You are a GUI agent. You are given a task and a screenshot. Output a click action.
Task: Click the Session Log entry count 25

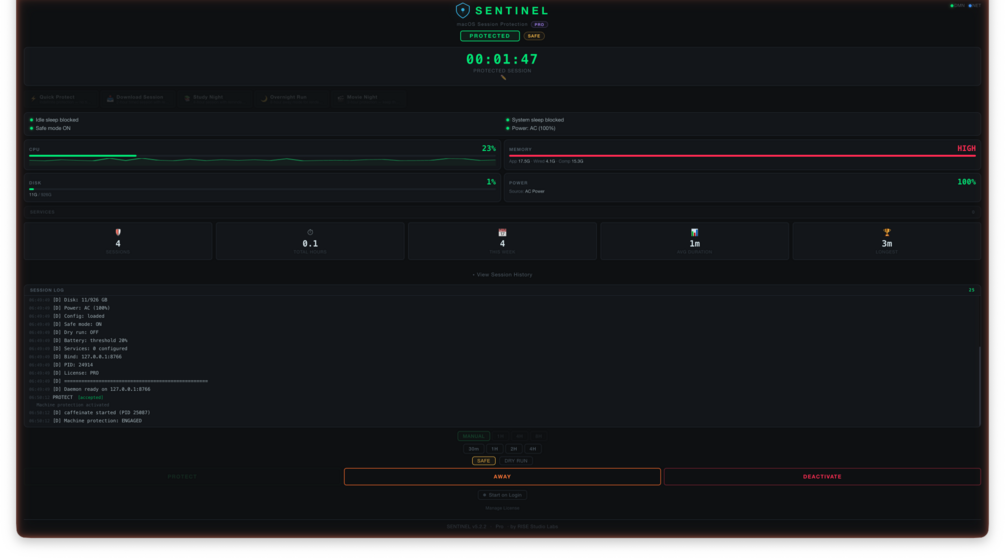point(972,290)
